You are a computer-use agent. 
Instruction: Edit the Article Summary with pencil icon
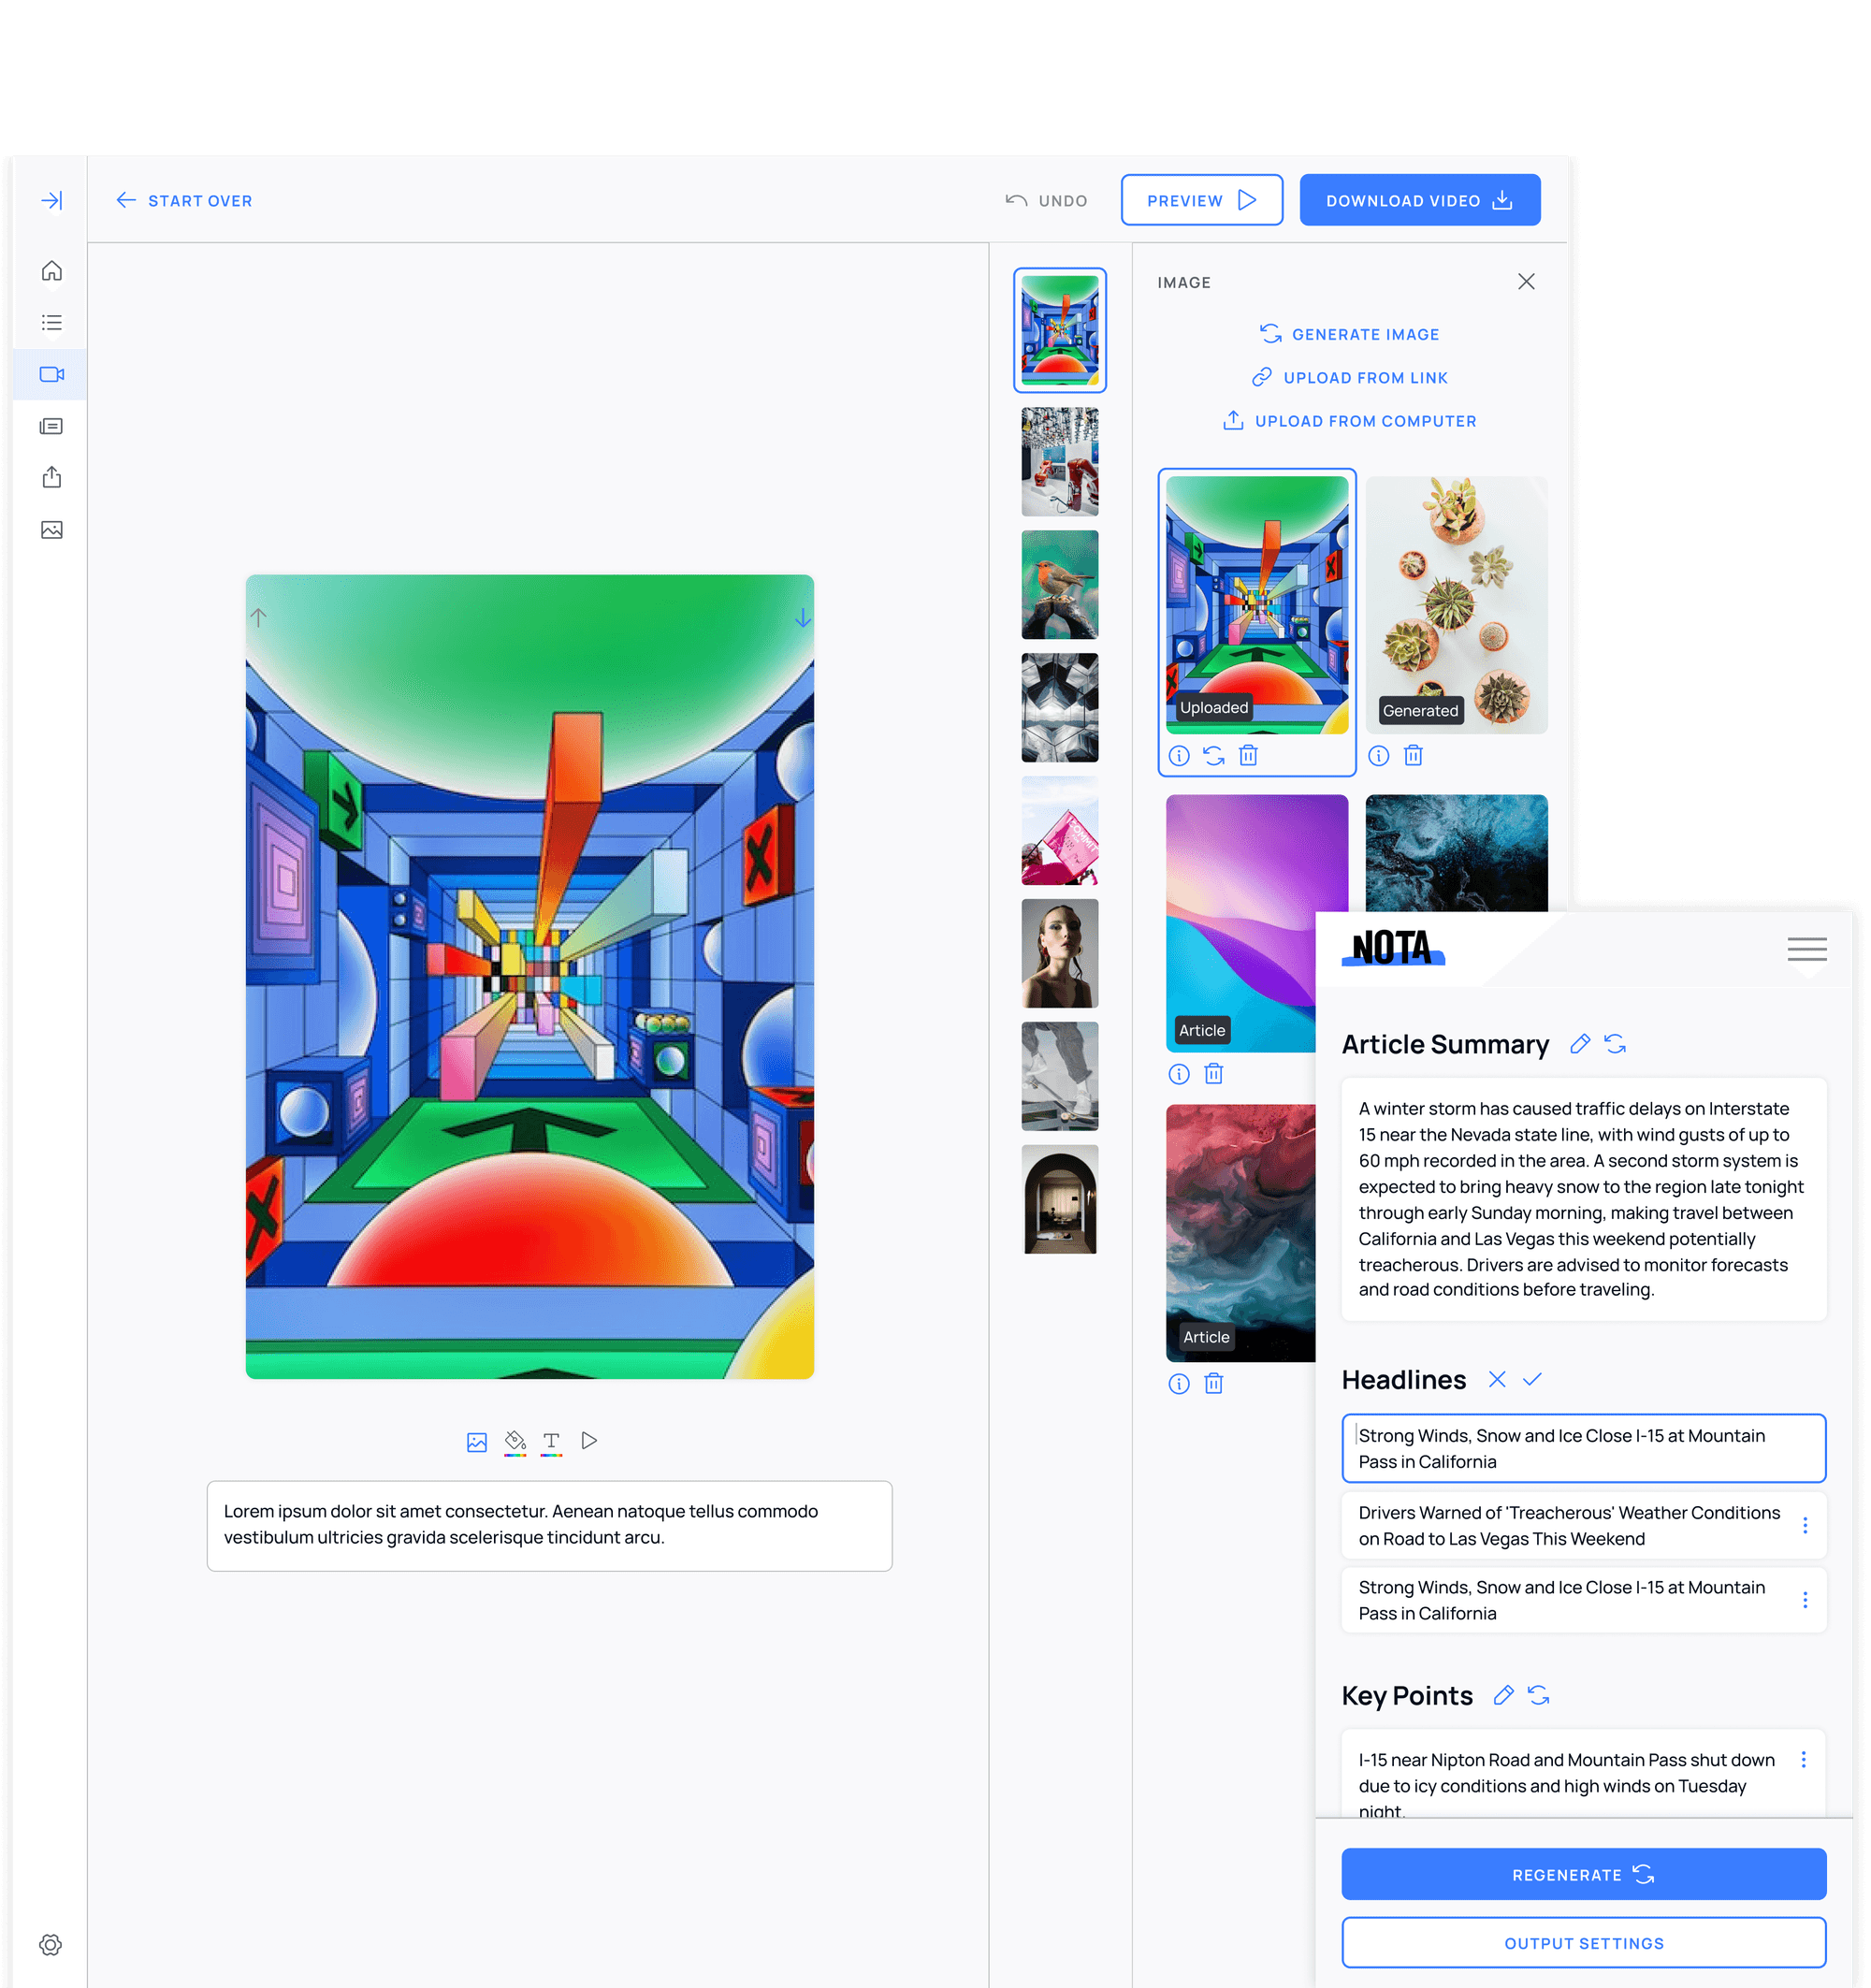tap(1580, 1044)
